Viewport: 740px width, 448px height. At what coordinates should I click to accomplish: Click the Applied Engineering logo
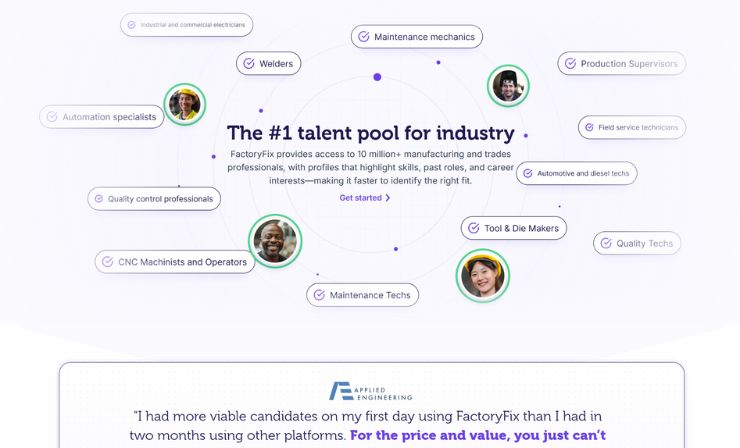pyautogui.click(x=370, y=391)
